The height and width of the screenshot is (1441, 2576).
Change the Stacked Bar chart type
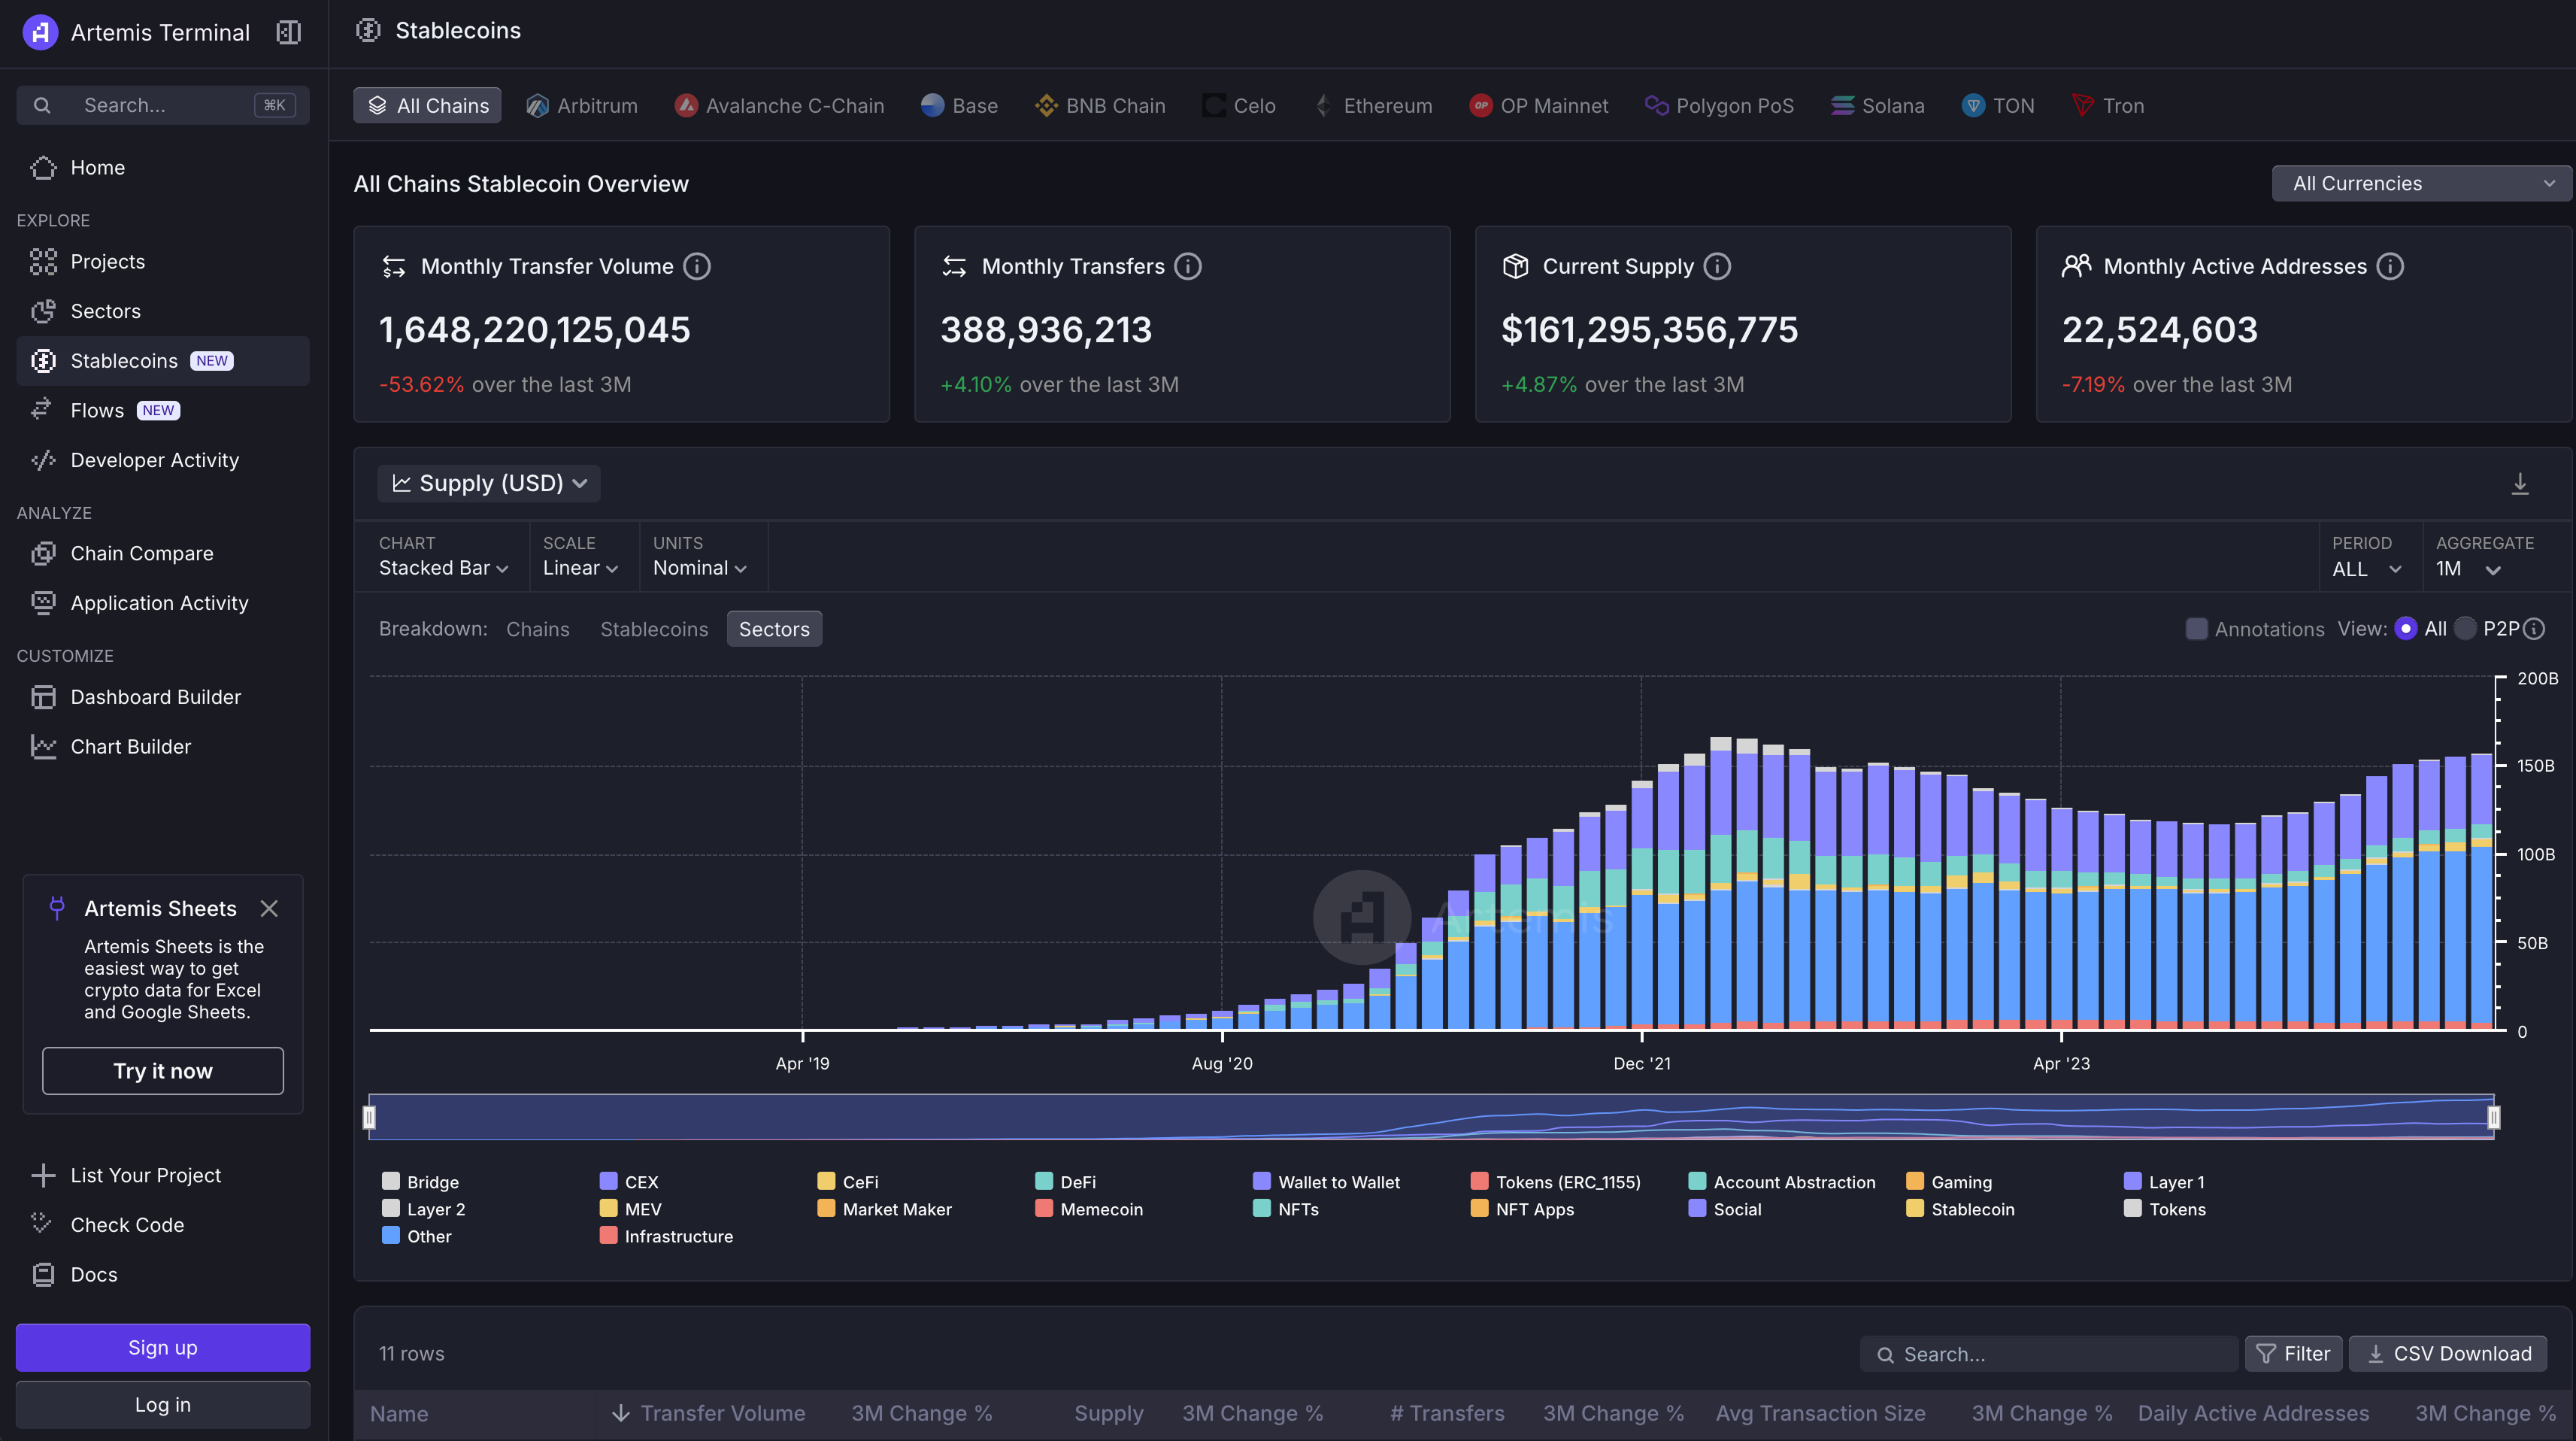(443, 568)
